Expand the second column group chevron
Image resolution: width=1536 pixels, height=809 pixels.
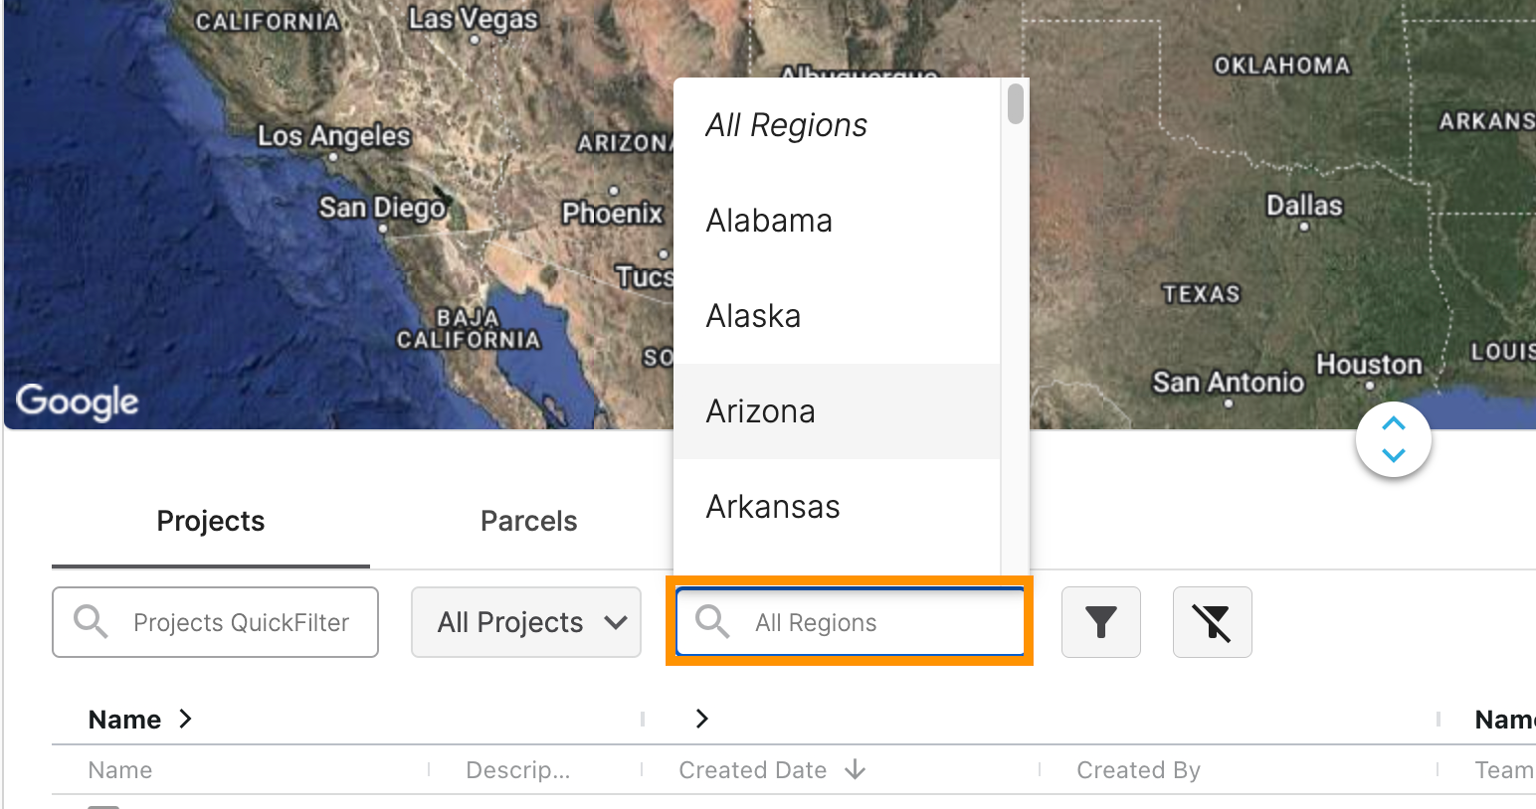click(701, 719)
